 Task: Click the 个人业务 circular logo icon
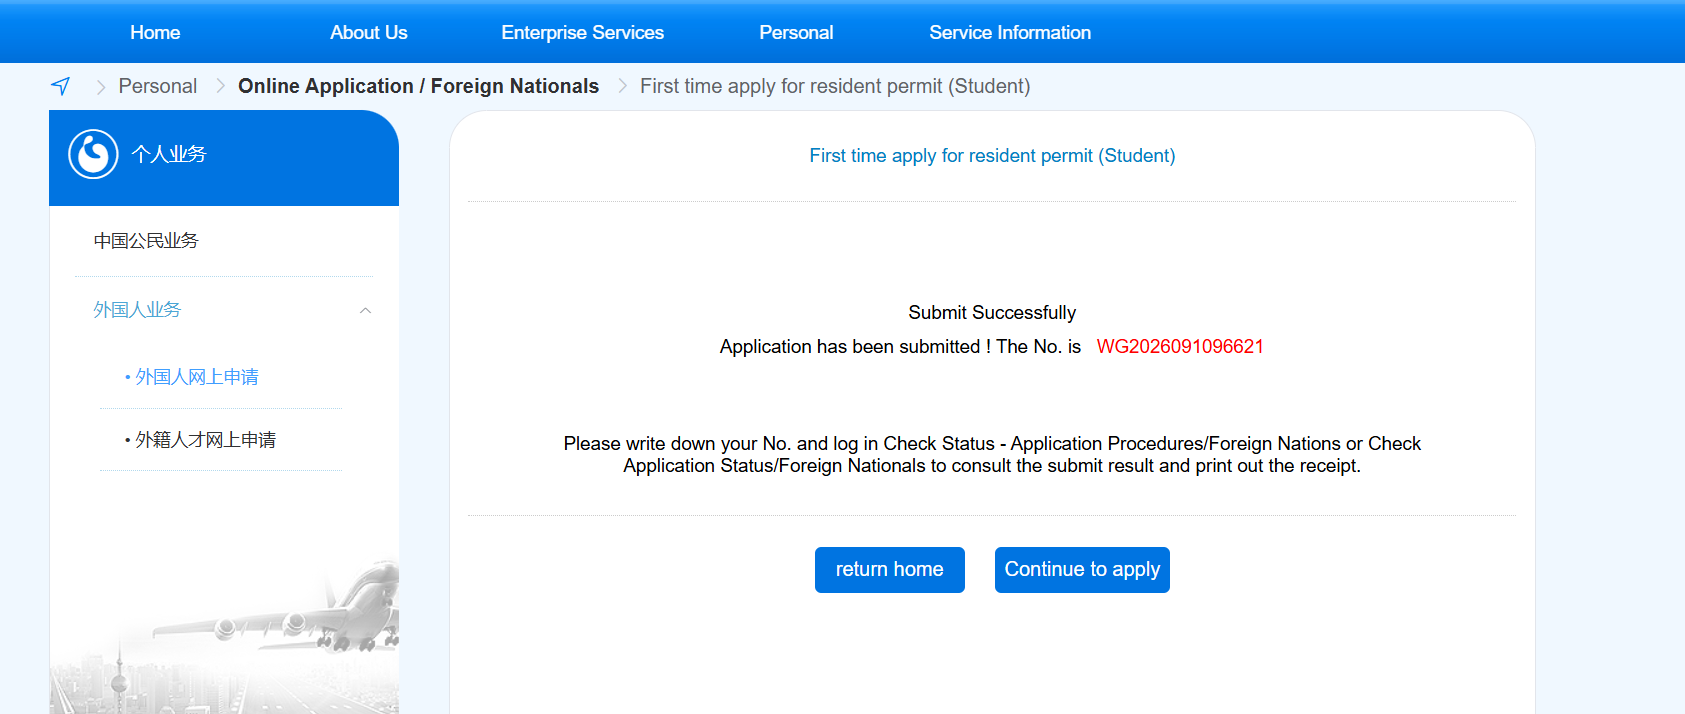[93, 154]
